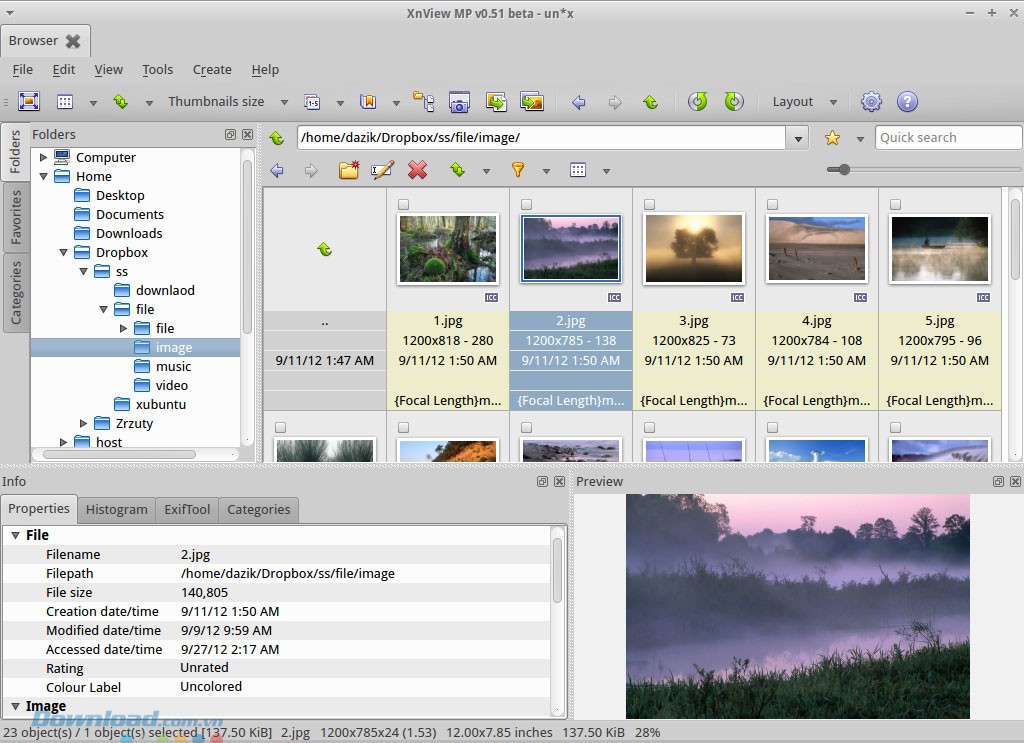This screenshot has height=743, width=1024.
Task: Click the thumbnail zoom slider handle
Action: point(844,170)
